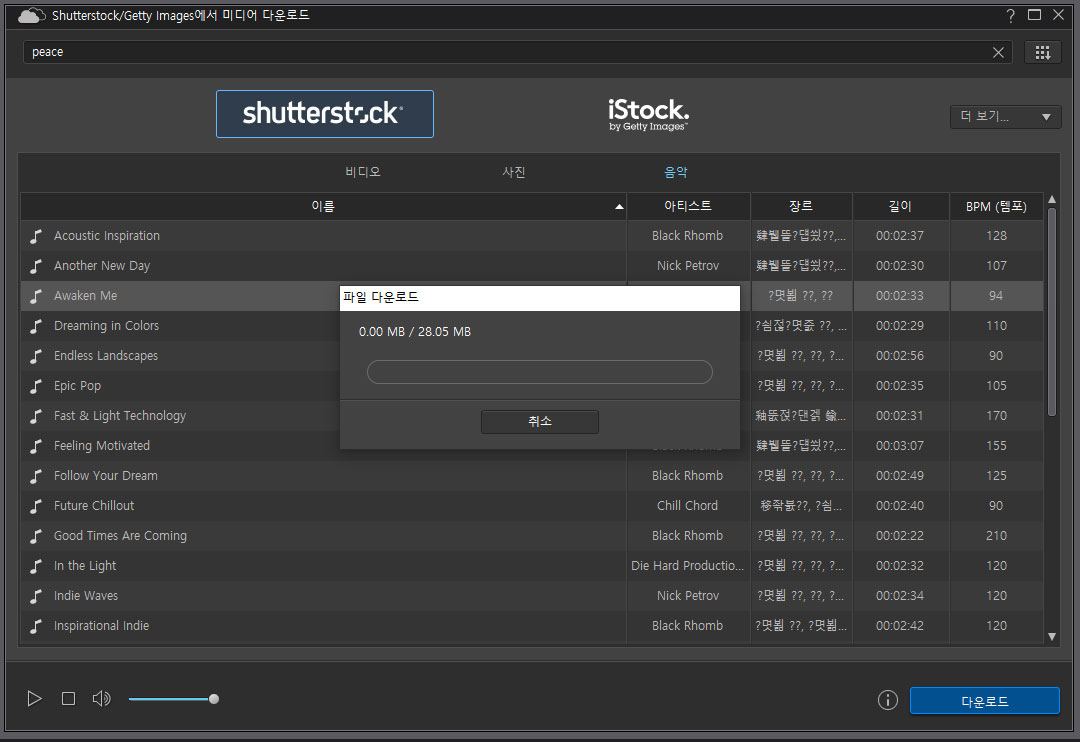Click the list scrollbar thumb
This screenshot has height=742, width=1080.
pyautogui.click(x=1052, y=311)
